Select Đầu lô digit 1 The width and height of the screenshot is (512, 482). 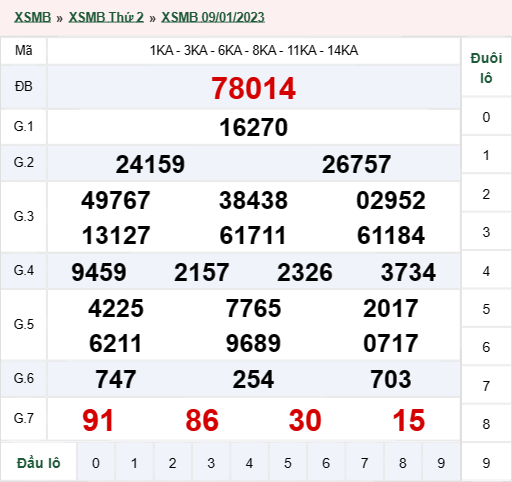pyautogui.click(x=134, y=463)
